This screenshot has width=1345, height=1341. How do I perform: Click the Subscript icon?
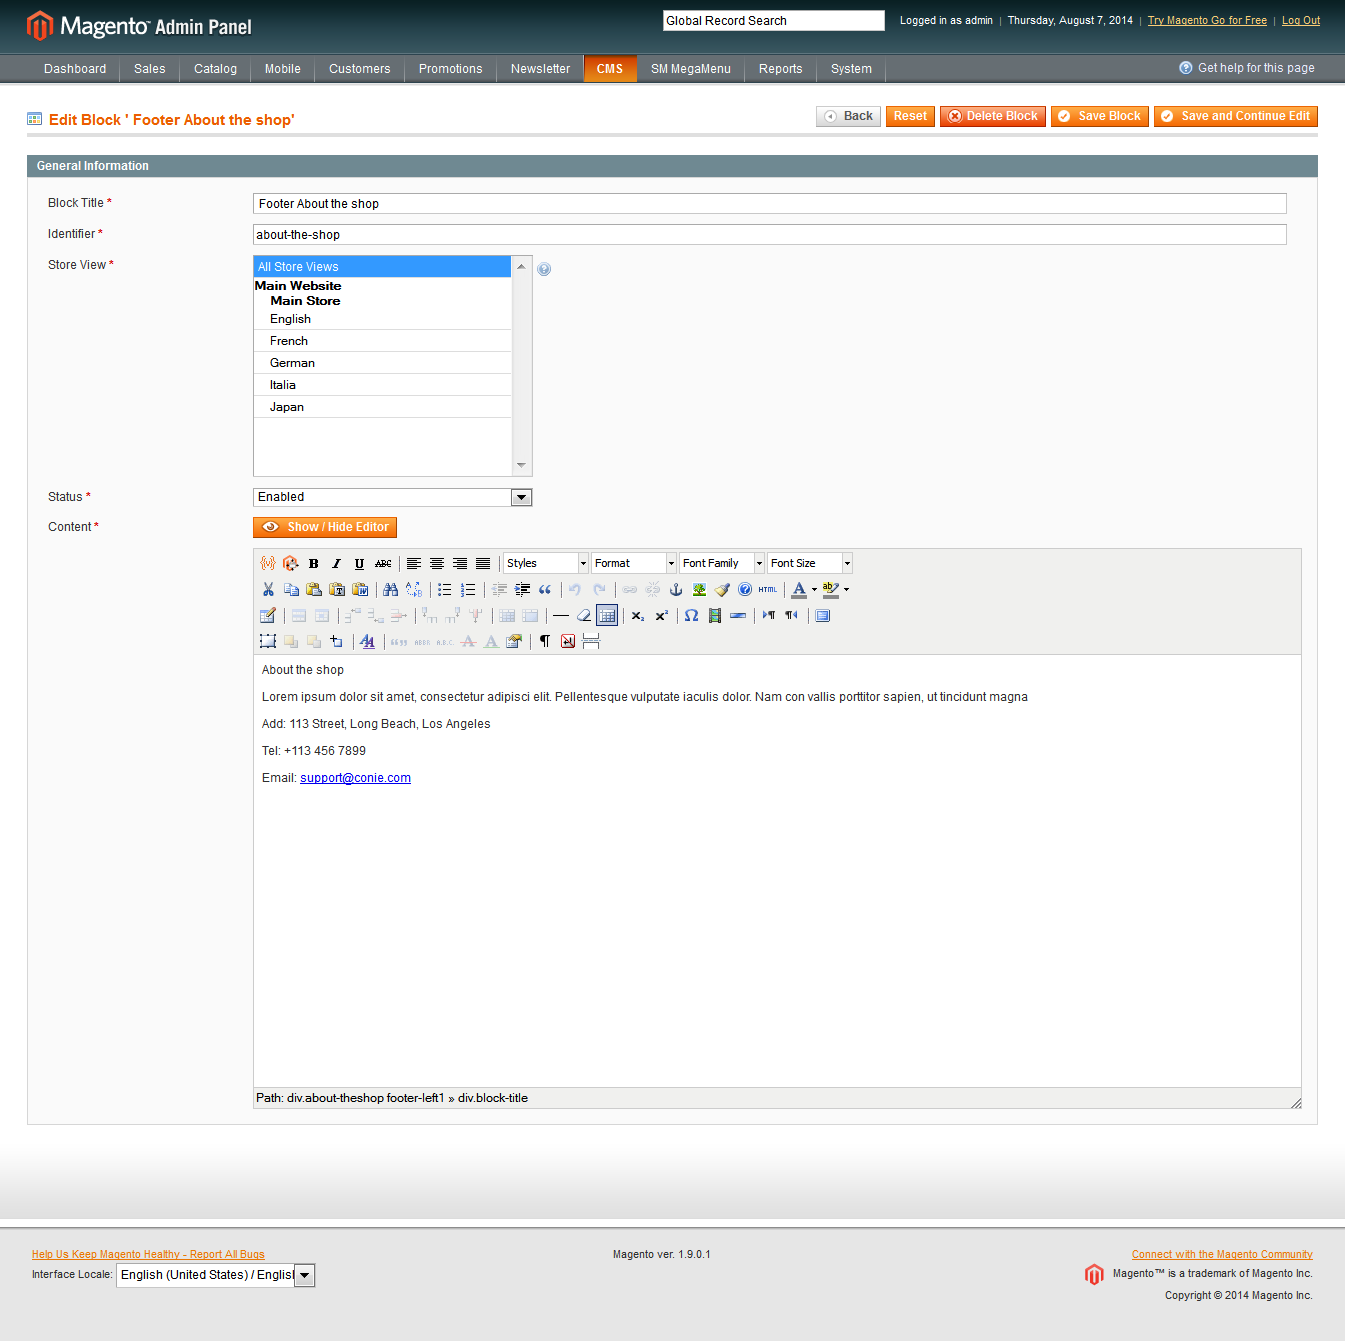tap(637, 615)
